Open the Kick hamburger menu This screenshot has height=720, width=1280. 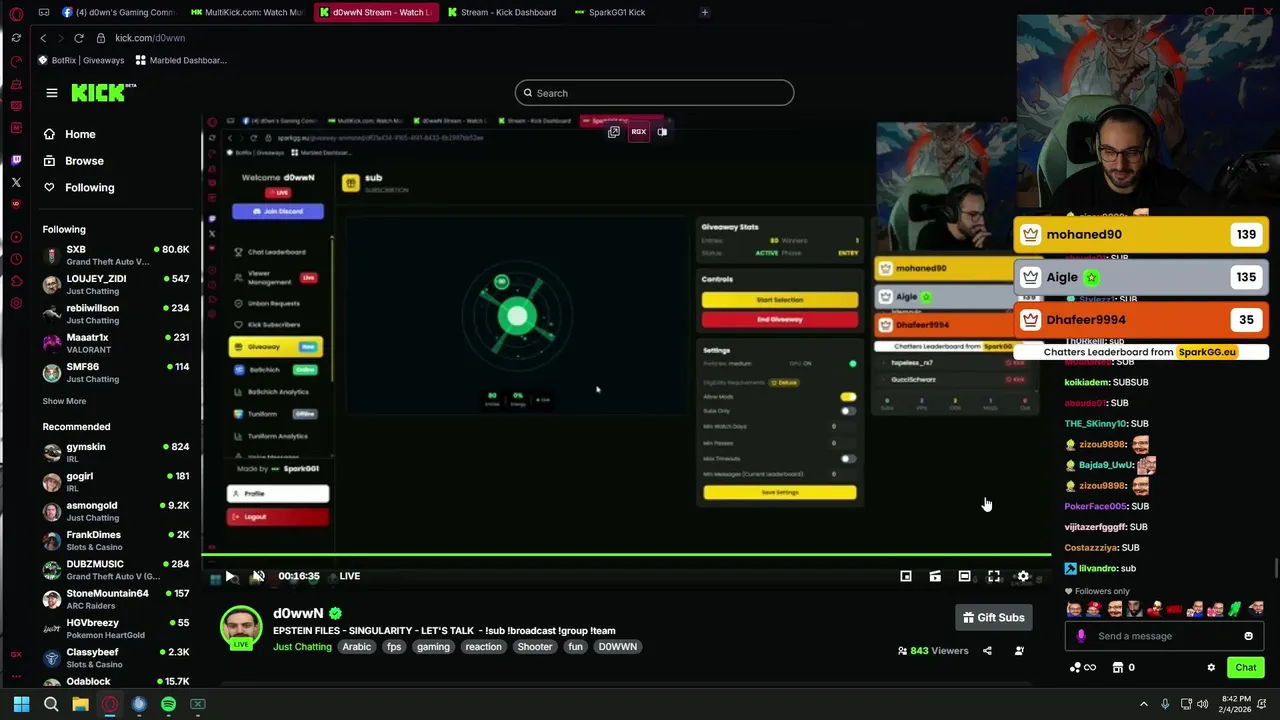click(52, 93)
